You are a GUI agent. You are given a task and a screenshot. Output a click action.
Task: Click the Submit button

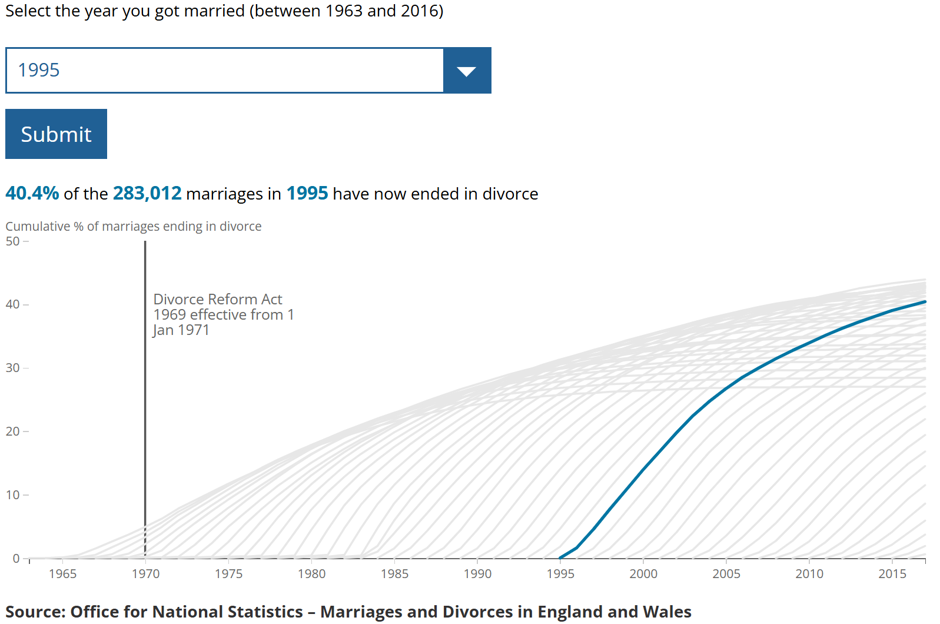[56, 134]
